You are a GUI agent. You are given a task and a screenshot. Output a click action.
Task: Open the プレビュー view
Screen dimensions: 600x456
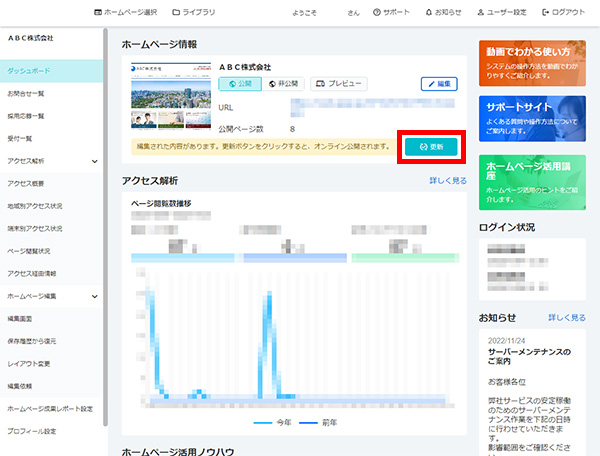(339, 84)
